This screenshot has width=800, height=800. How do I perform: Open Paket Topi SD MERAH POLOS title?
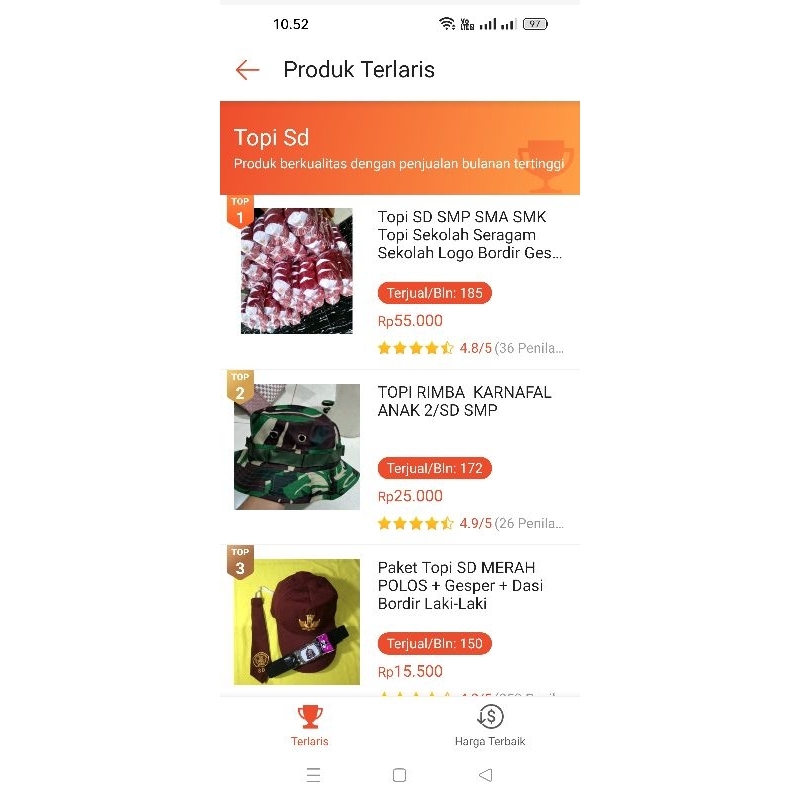[x=460, y=586]
